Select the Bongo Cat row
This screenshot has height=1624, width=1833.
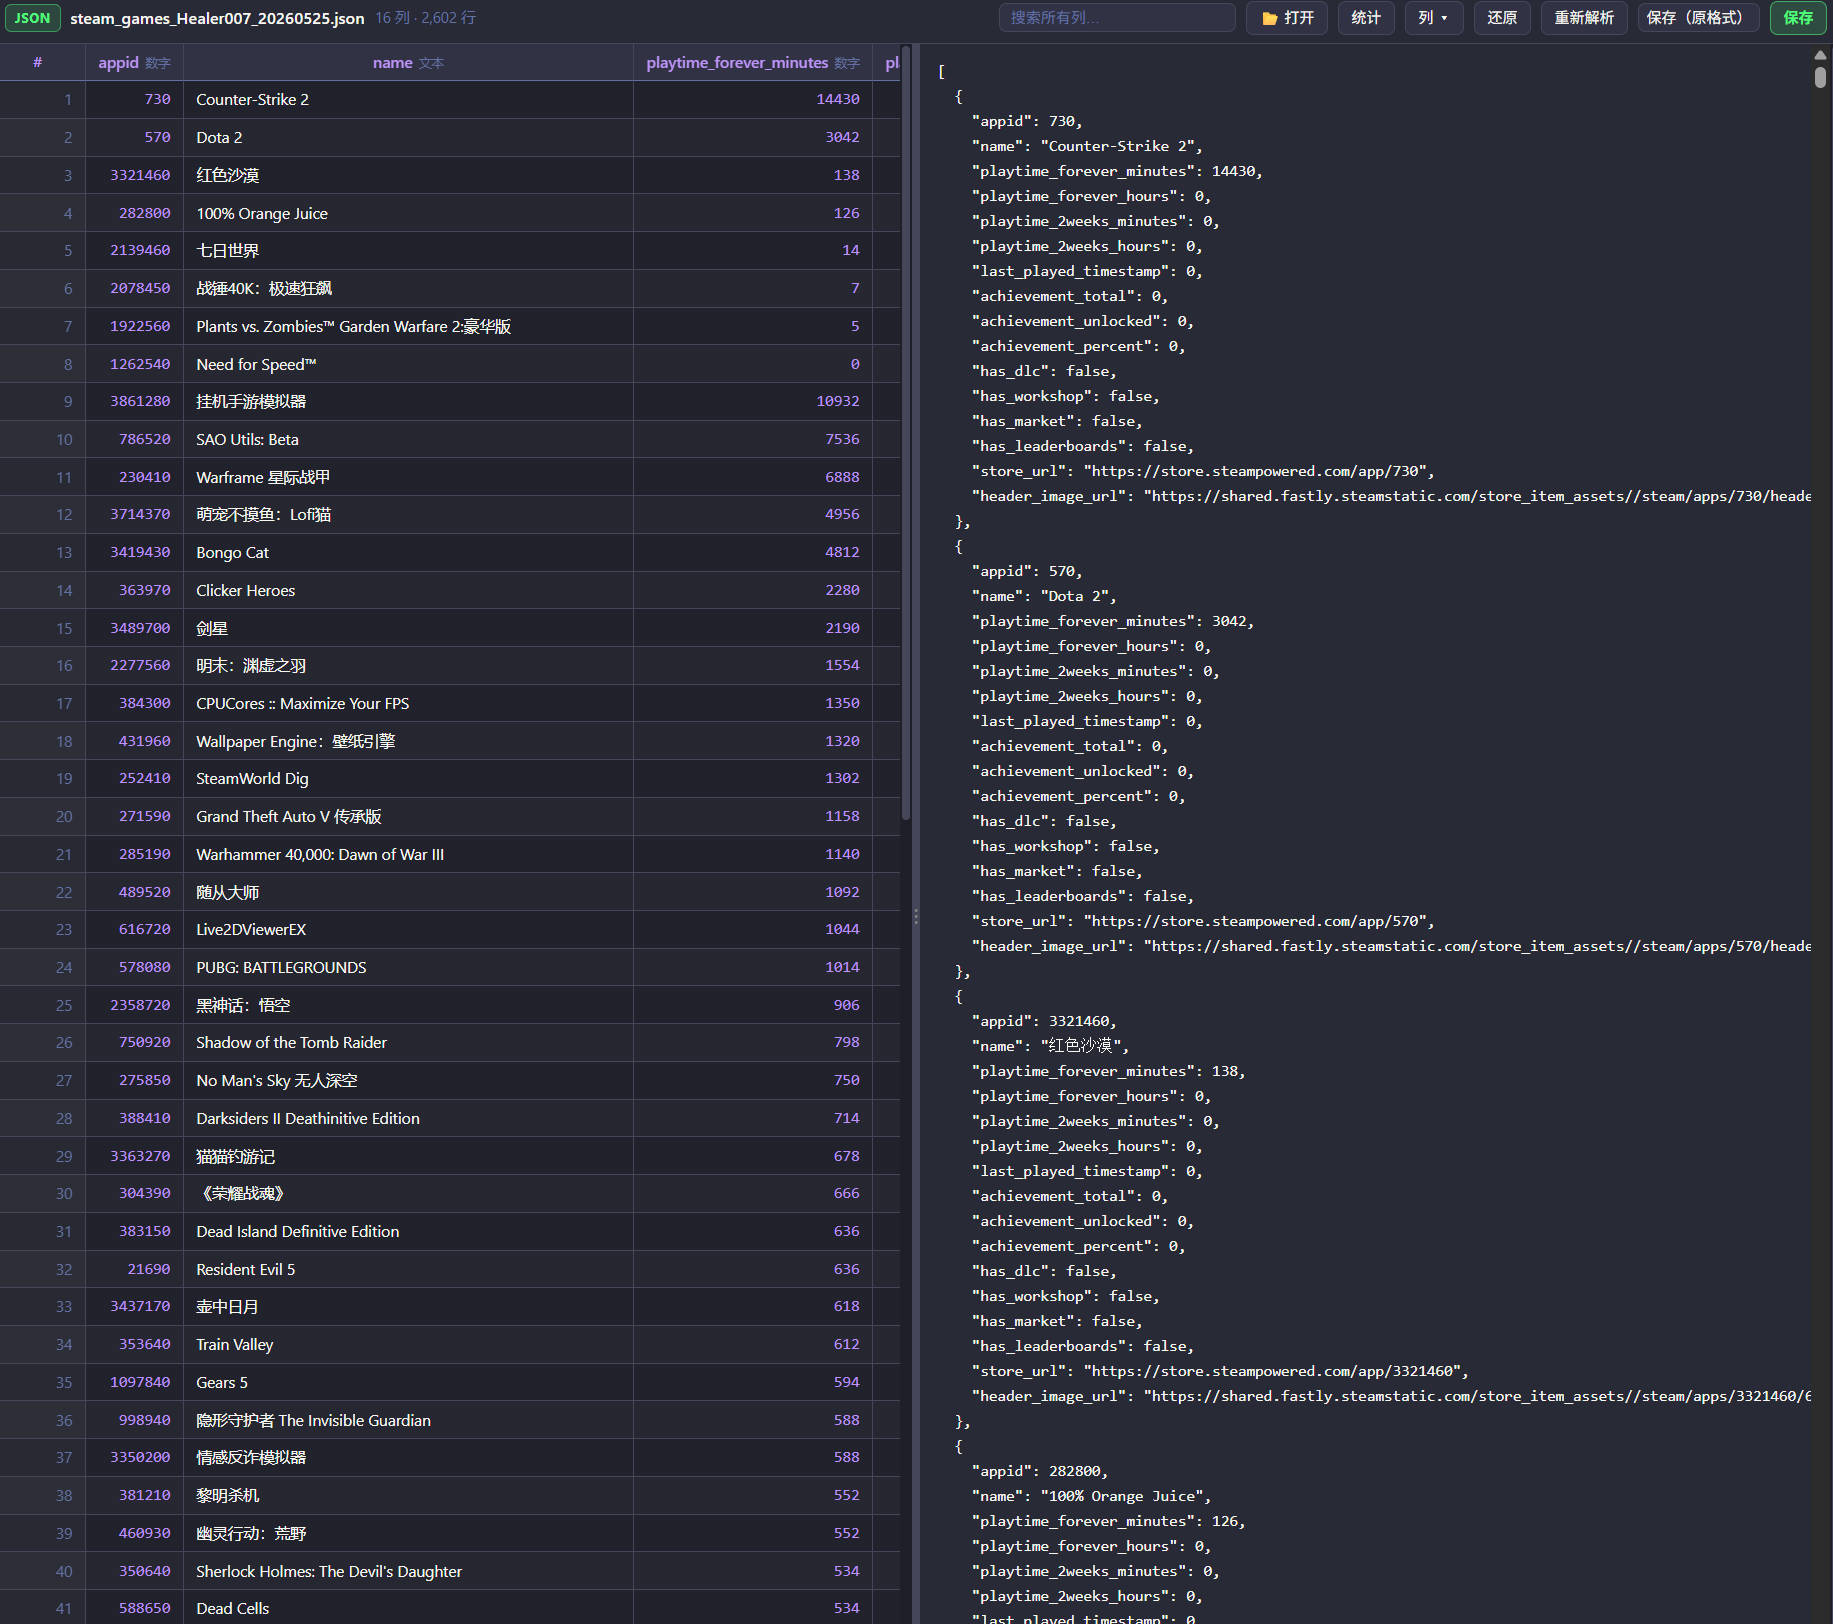point(450,552)
